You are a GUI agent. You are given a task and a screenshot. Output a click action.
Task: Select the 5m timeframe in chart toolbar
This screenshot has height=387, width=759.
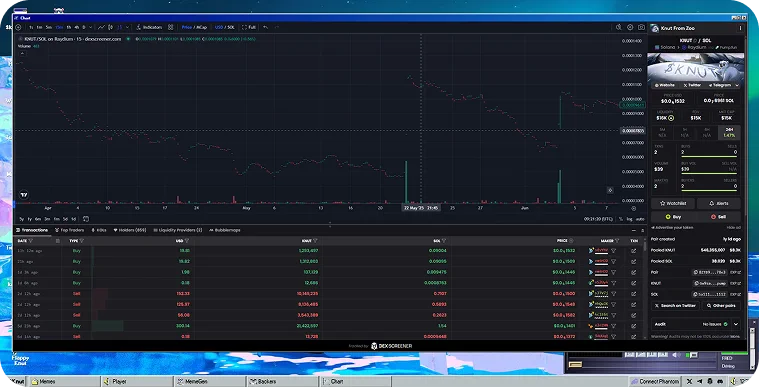[48, 28]
